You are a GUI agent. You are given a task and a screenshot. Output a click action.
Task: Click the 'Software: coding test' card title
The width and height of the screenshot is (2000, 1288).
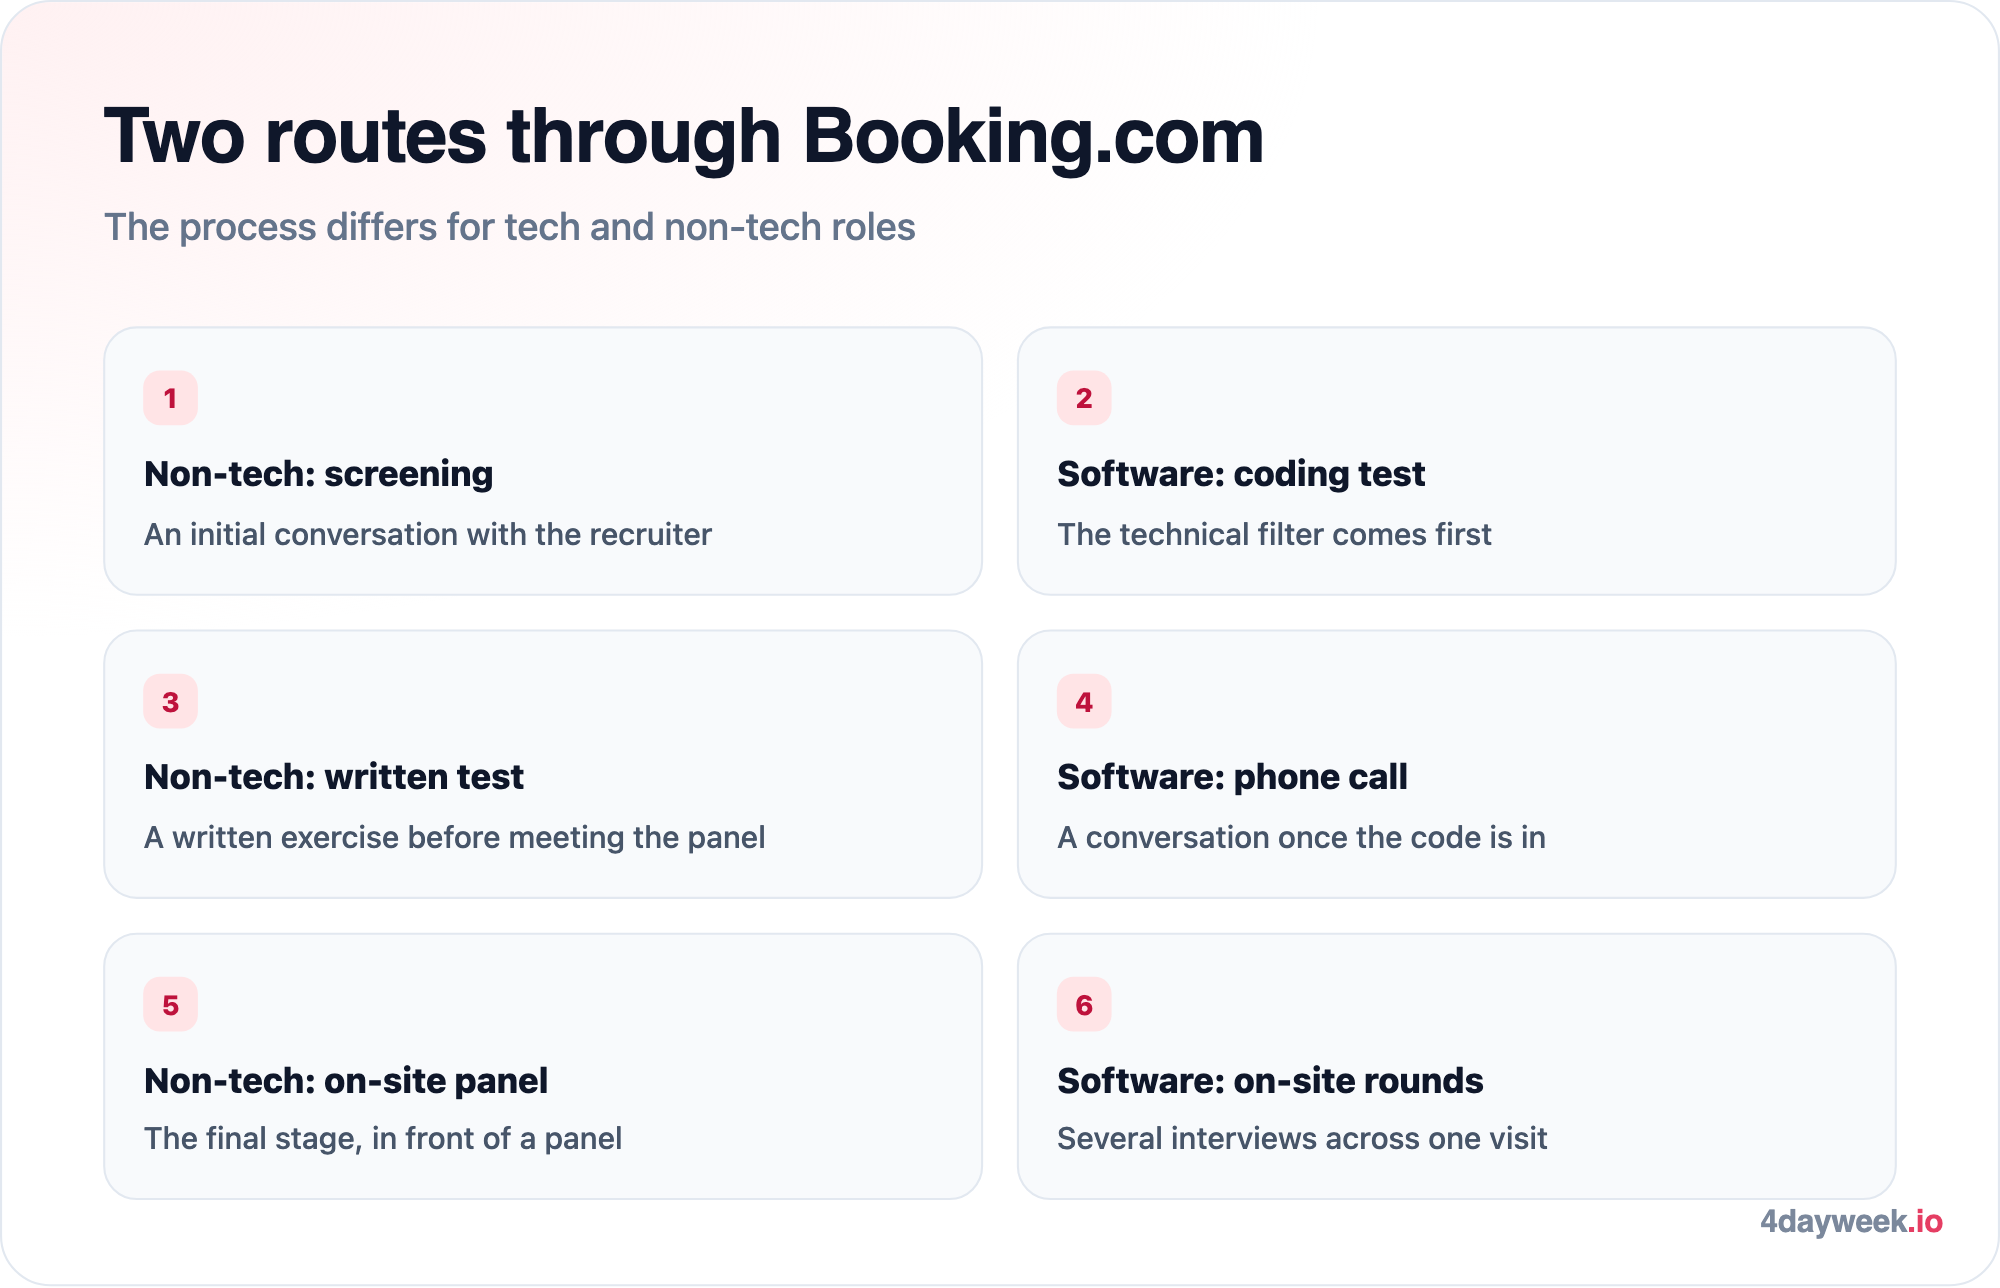pos(1241,474)
